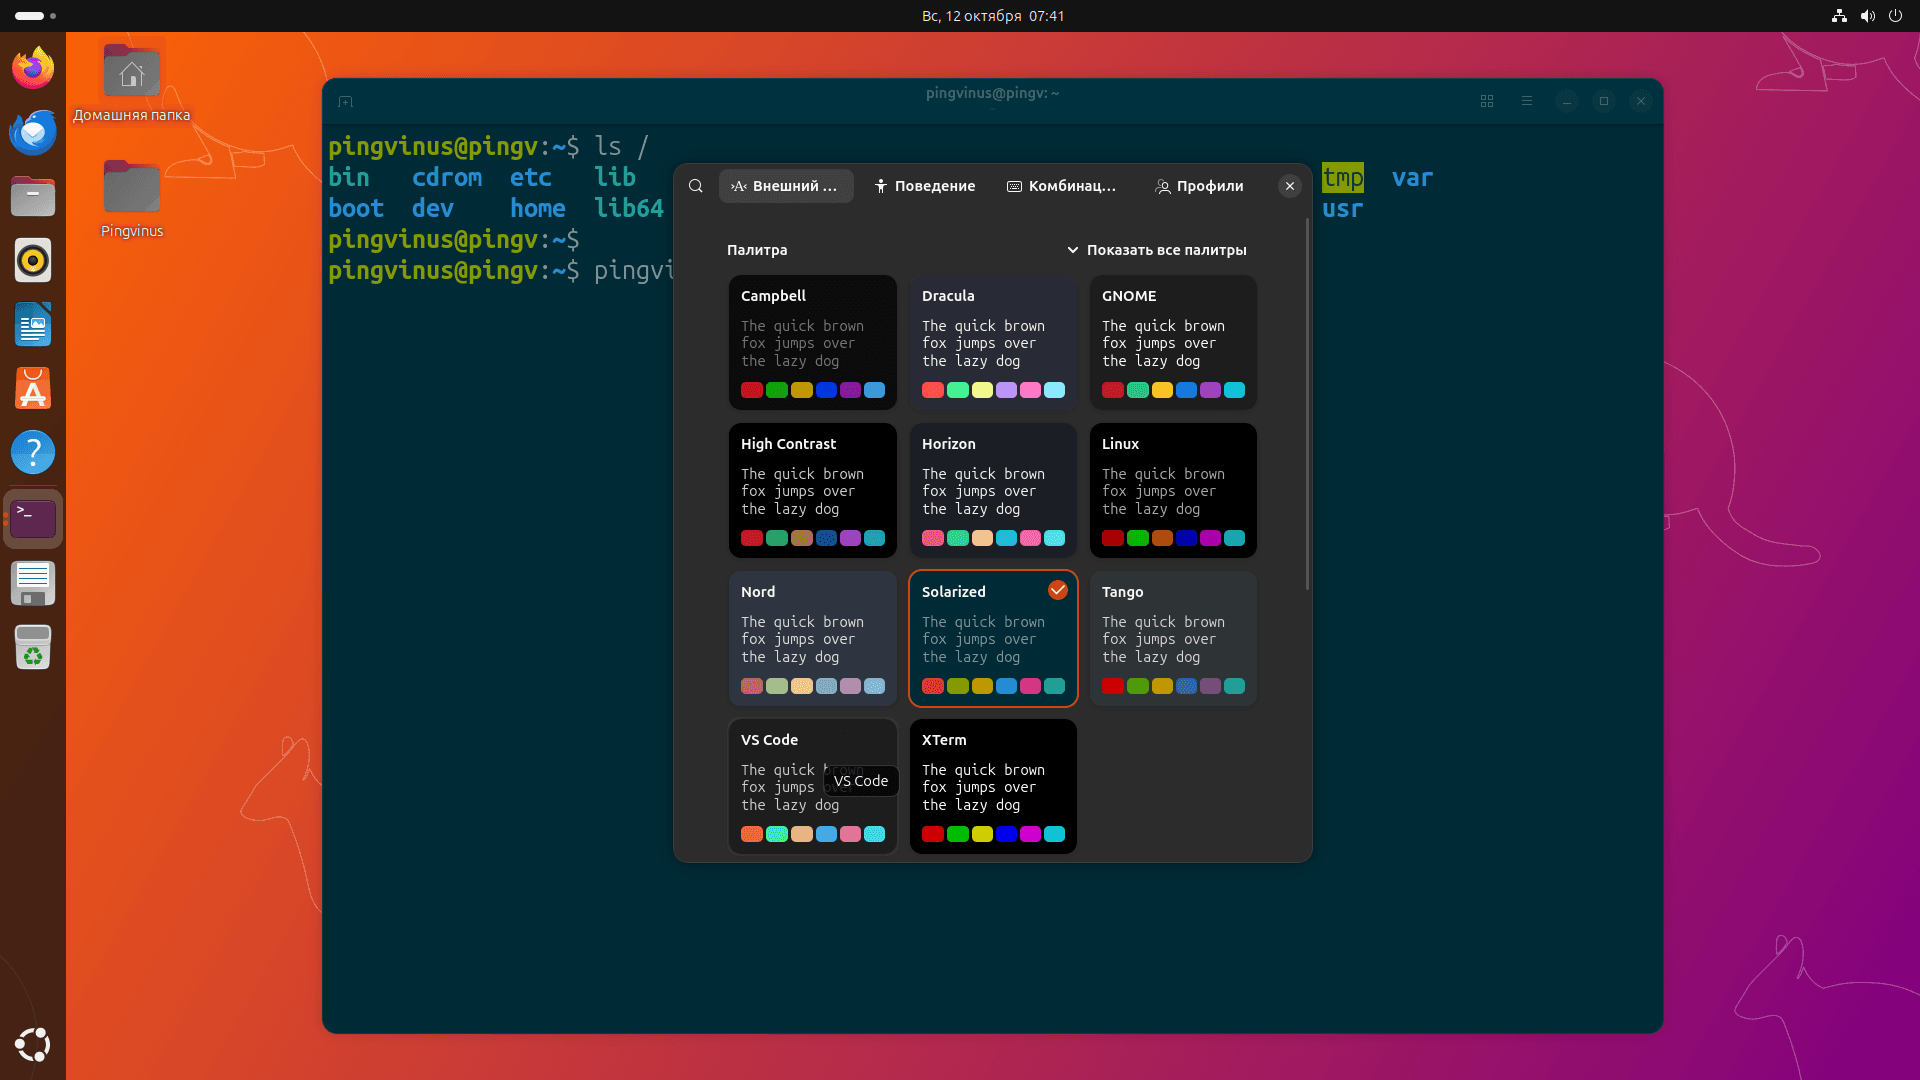Close the preferences dialog
The width and height of the screenshot is (1920, 1080).
point(1290,186)
